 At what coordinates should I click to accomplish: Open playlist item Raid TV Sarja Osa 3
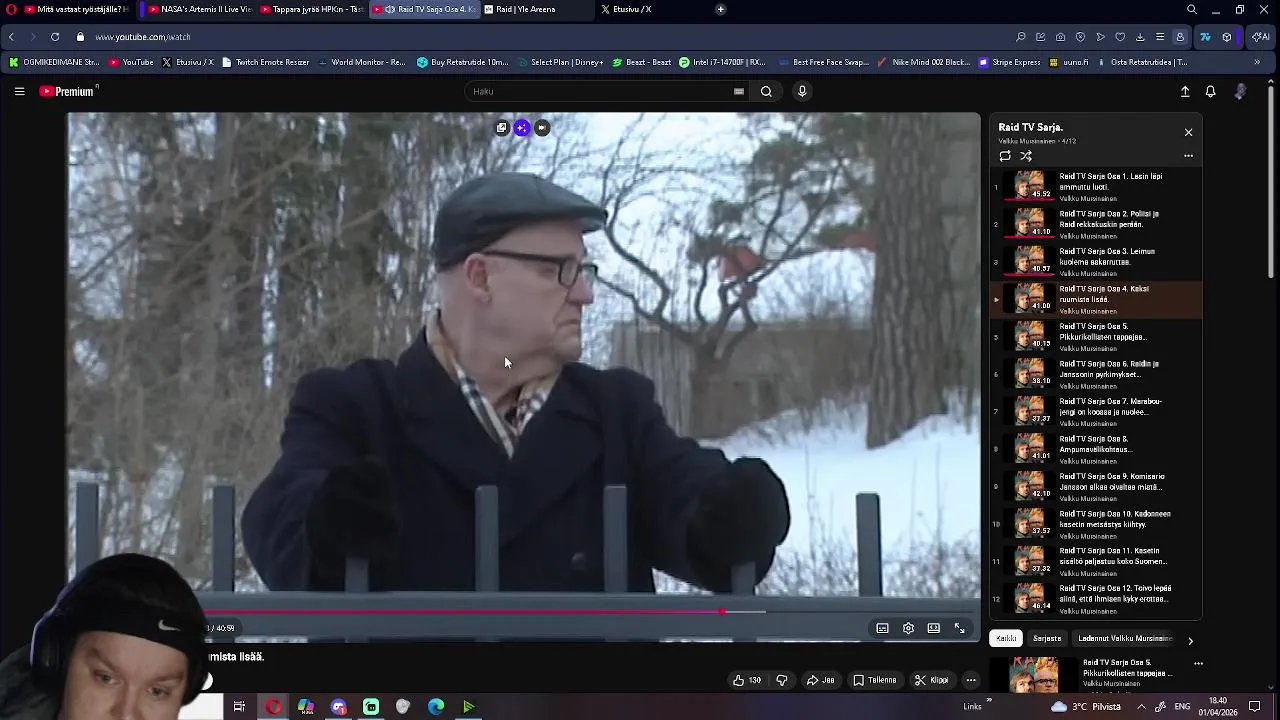coord(1096,261)
